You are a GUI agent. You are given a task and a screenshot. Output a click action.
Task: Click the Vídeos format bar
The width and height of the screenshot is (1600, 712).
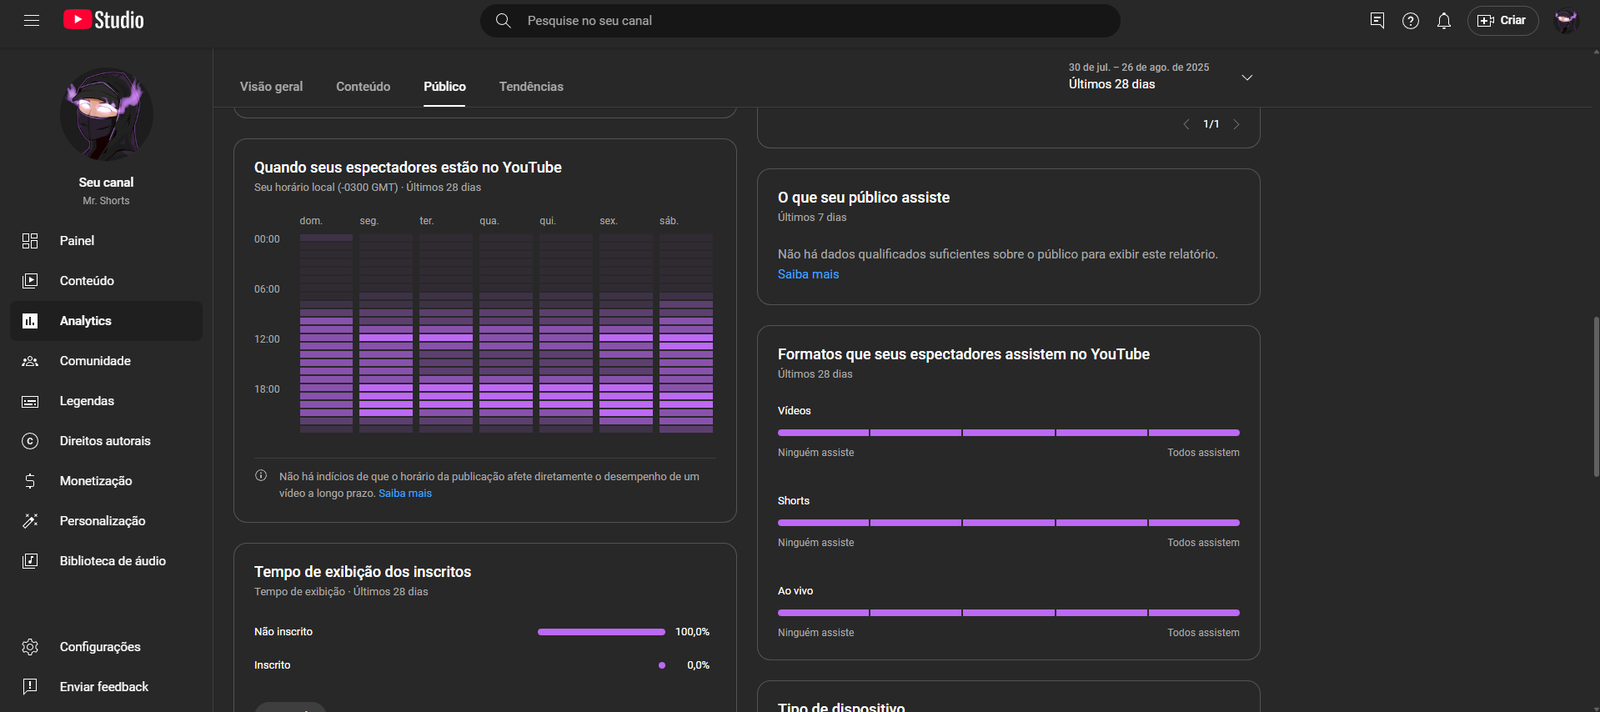click(x=1008, y=432)
